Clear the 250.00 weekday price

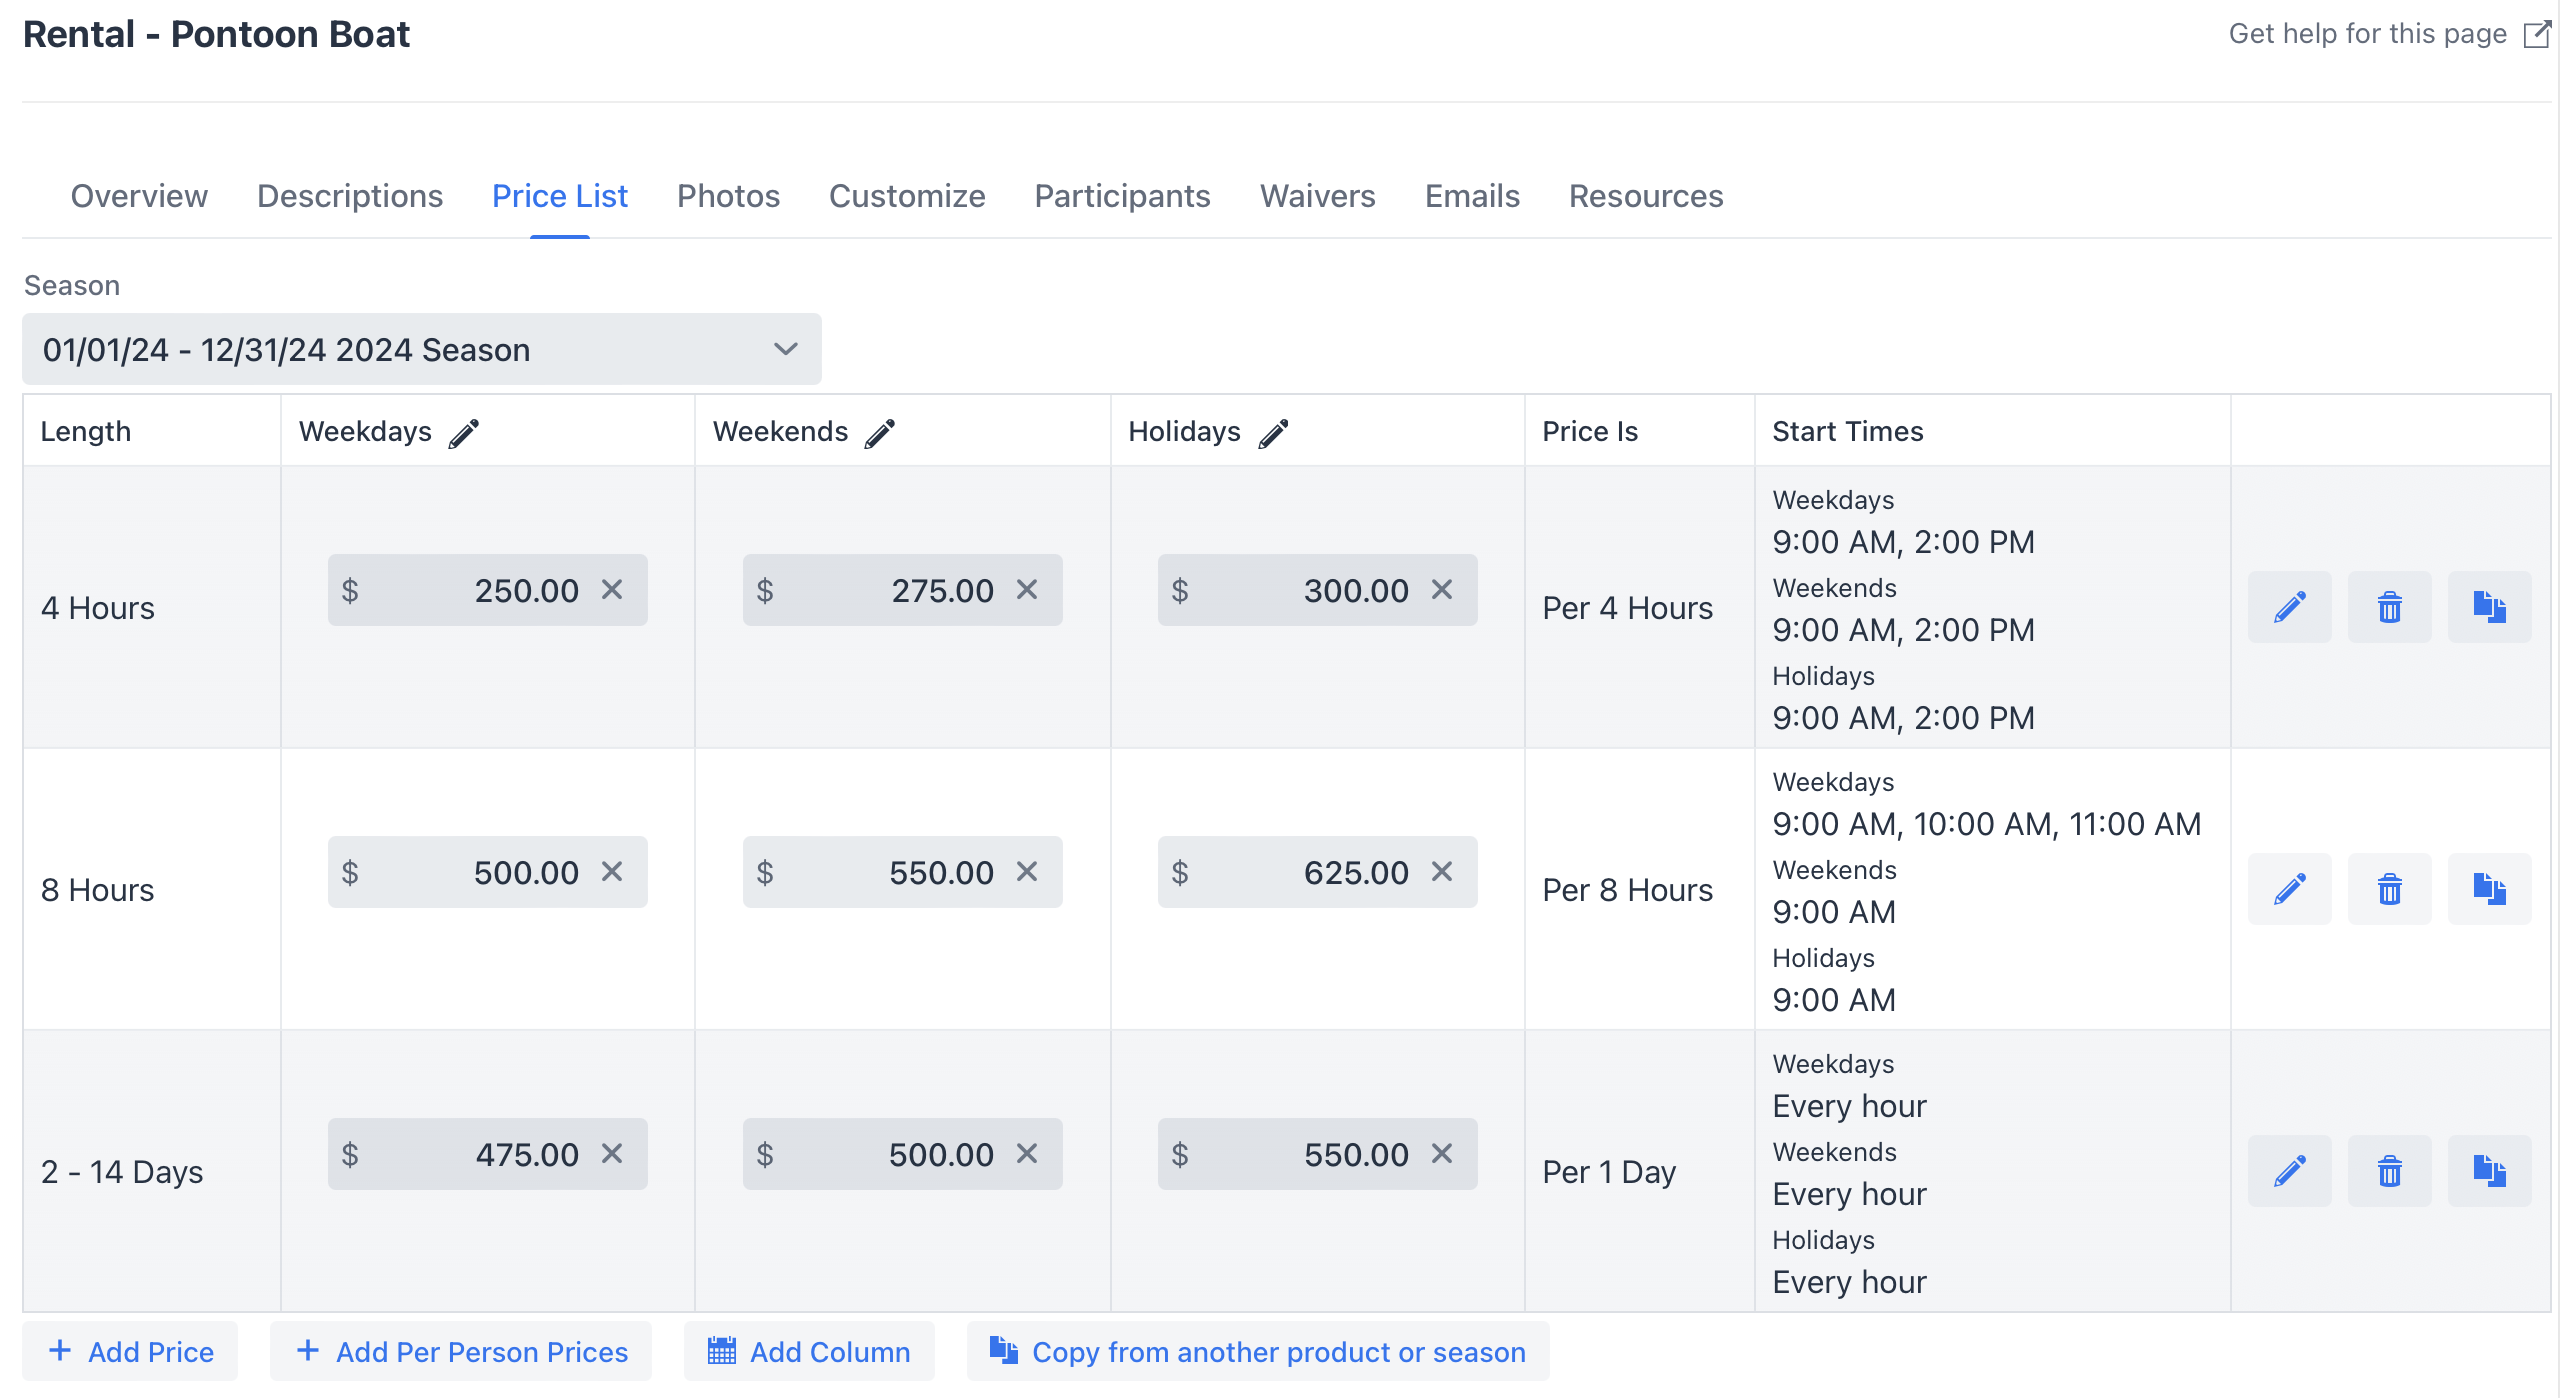tap(612, 590)
